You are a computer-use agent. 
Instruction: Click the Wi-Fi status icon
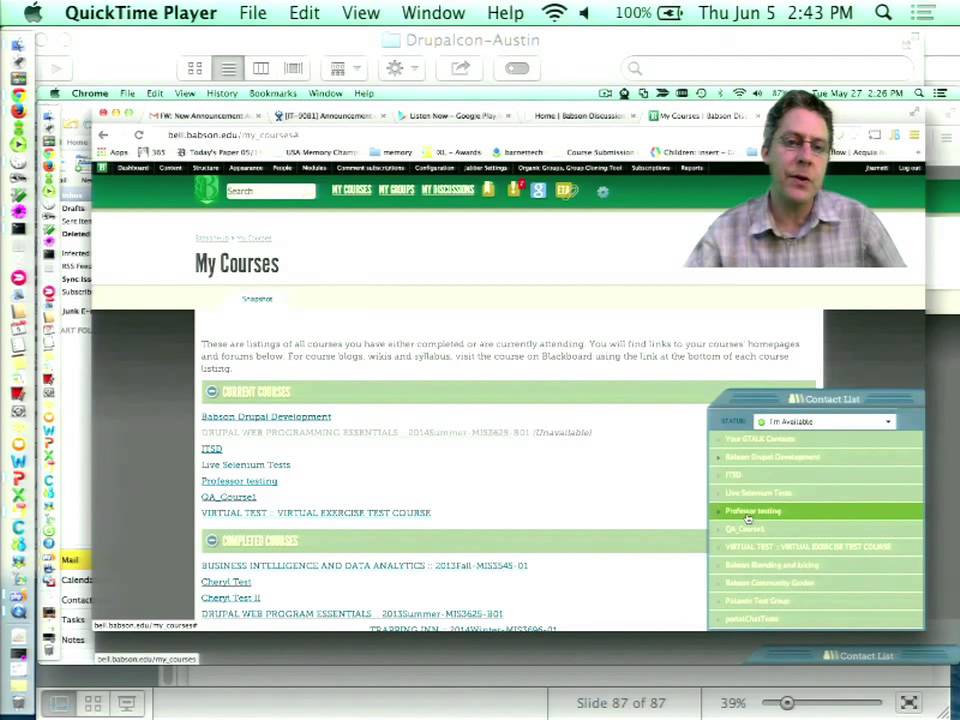(554, 13)
